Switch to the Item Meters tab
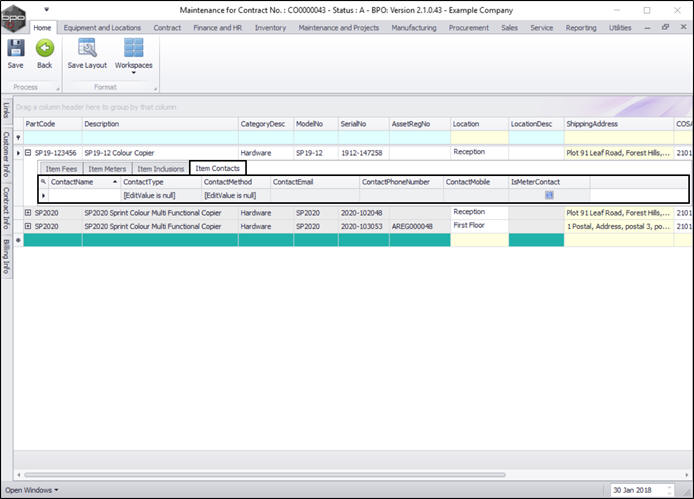The height and width of the screenshot is (499, 694). click(107, 169)
